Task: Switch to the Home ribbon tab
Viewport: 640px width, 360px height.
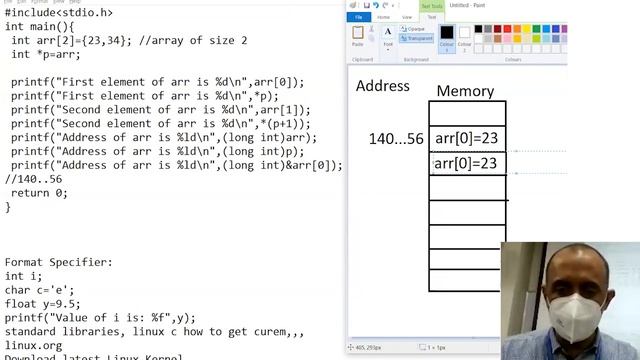Action: tap(383, 17)
